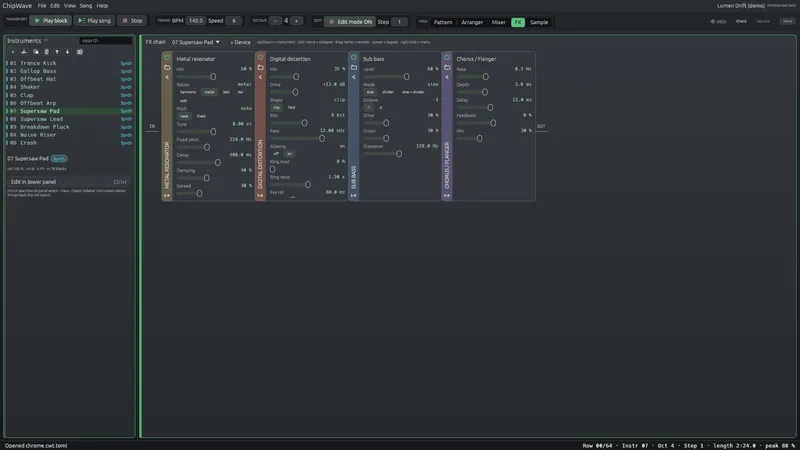Click the power icon on Sub bass device

tap(354, 58)
